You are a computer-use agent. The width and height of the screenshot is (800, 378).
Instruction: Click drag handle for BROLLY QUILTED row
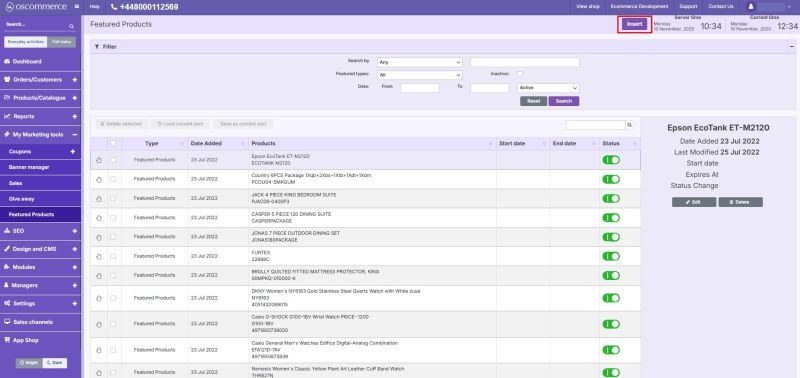click(x=98, y=275)
